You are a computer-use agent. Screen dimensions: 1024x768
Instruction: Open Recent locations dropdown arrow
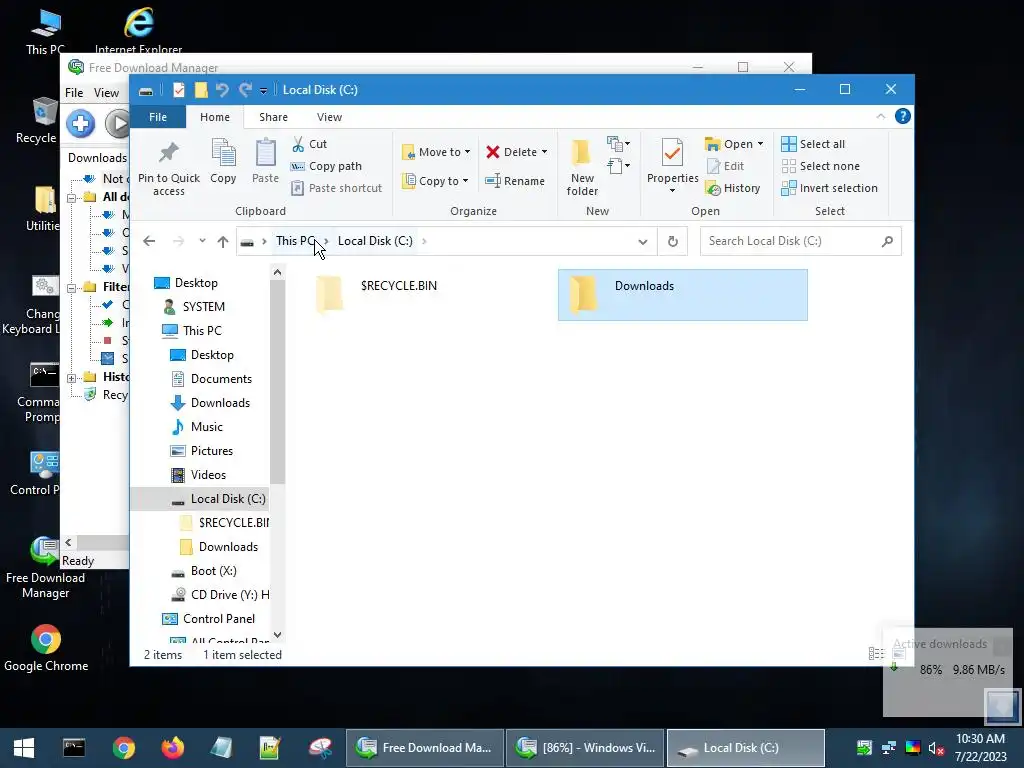pyautogui.click(x=202, y=241)
